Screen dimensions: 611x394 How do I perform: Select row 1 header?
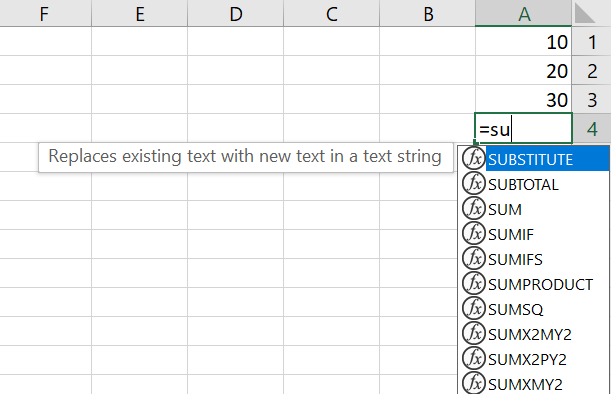point(592,41)
